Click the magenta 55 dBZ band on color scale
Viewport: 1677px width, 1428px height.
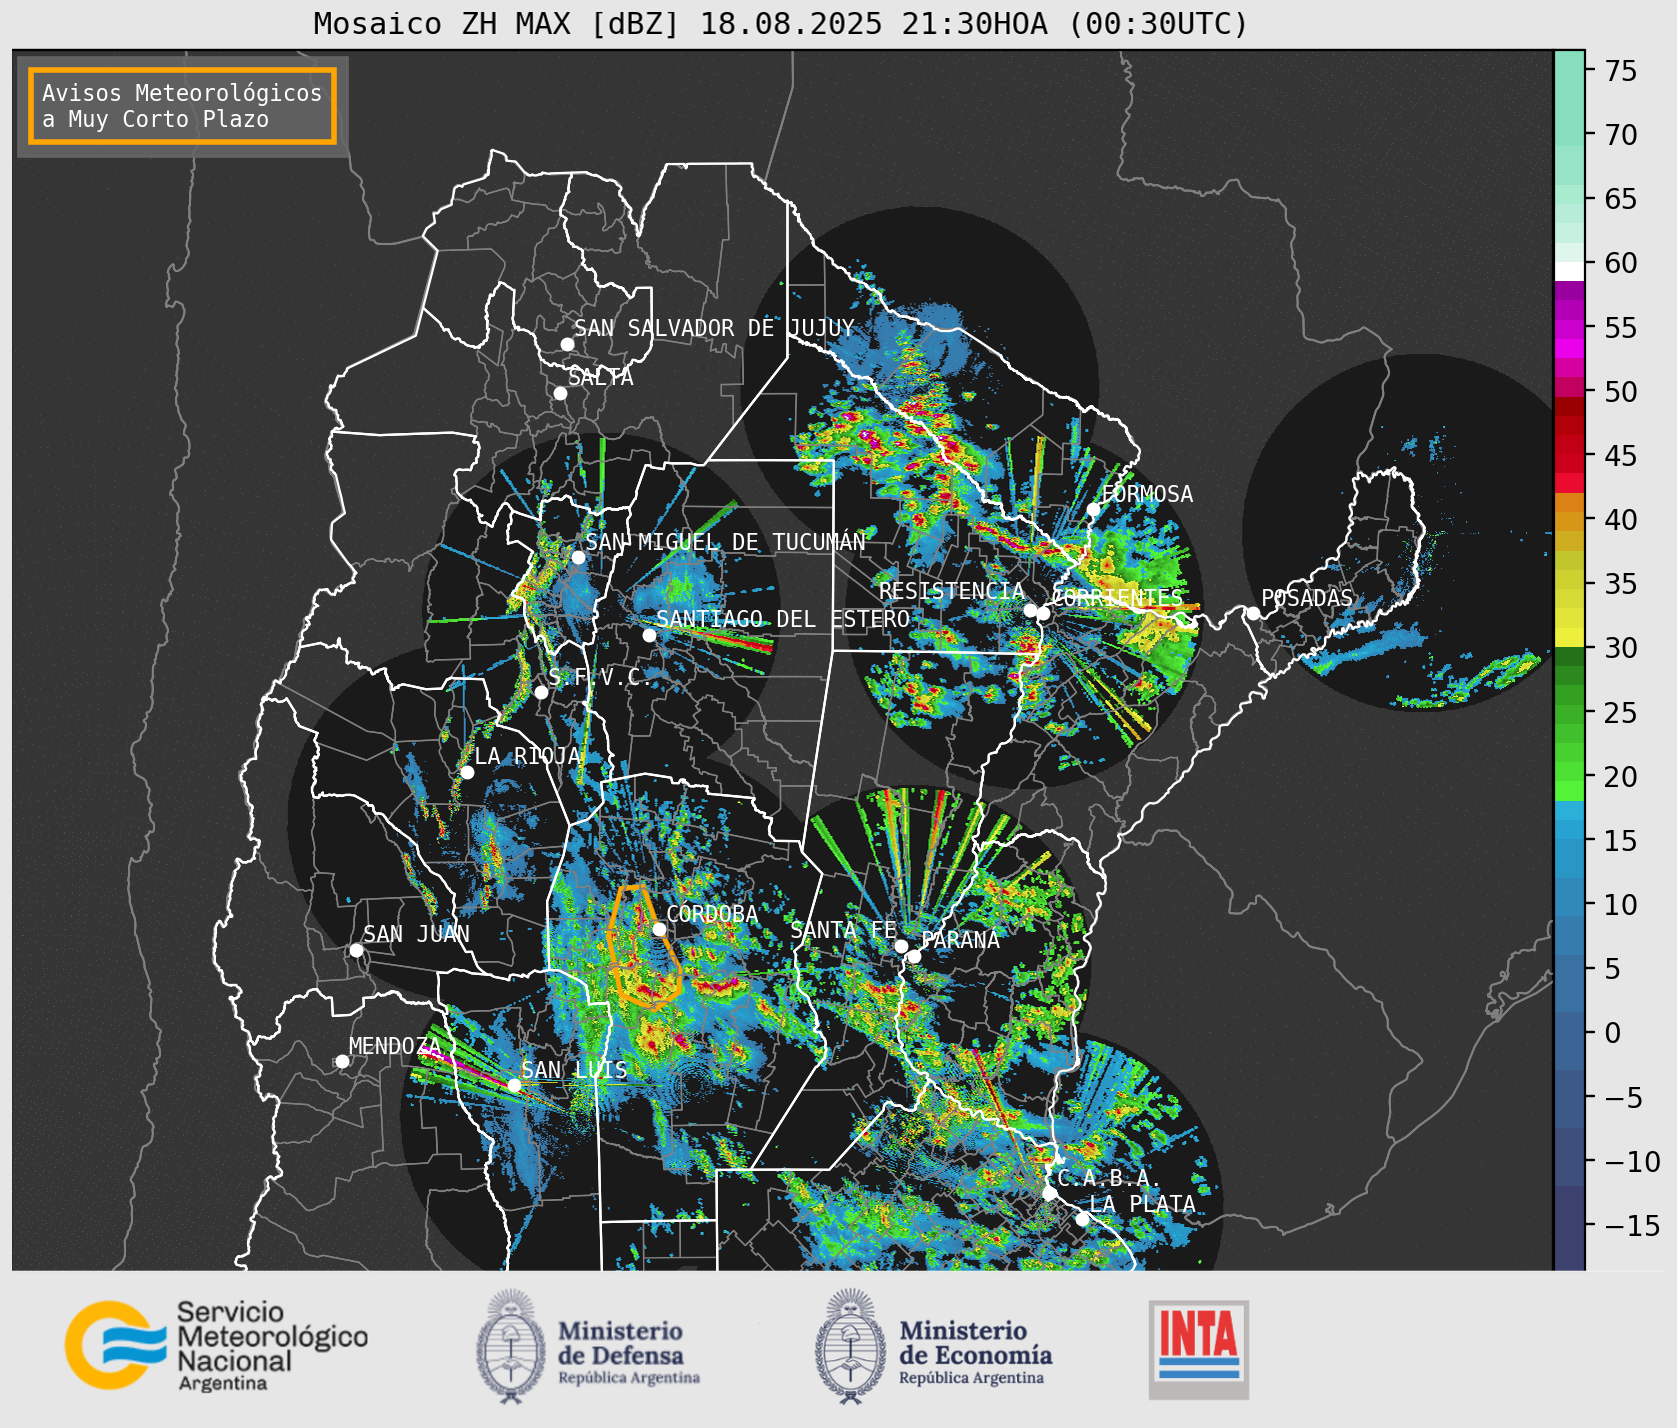1569,329
